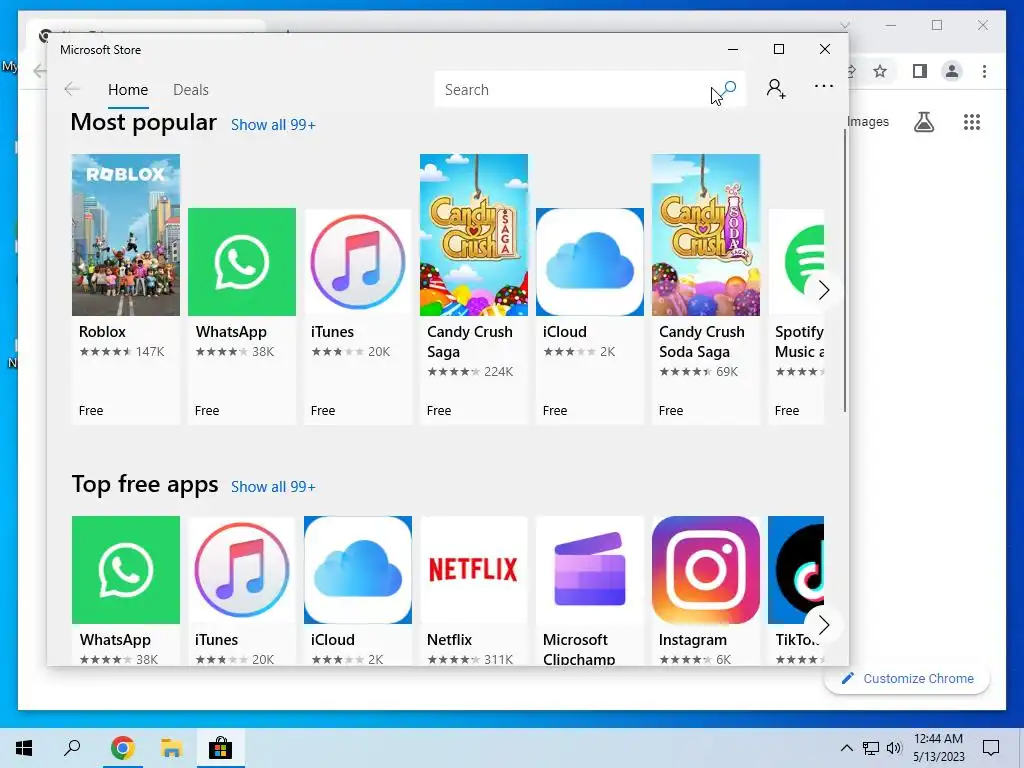Open the Instagram app icon
1024x768 pixels.
tap(706, 570)
